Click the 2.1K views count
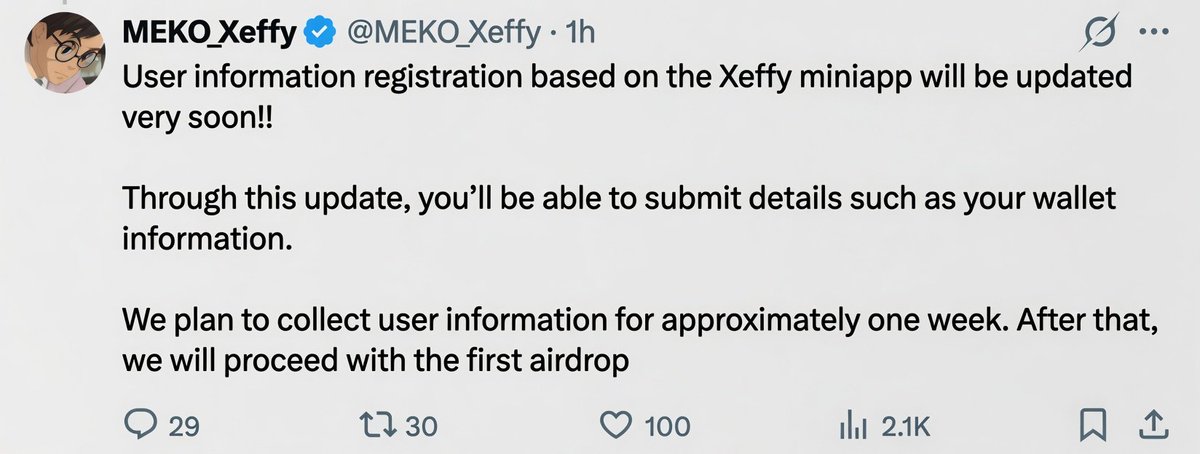This screenshot has height=454, width=1200. click(x=906, y=427)
